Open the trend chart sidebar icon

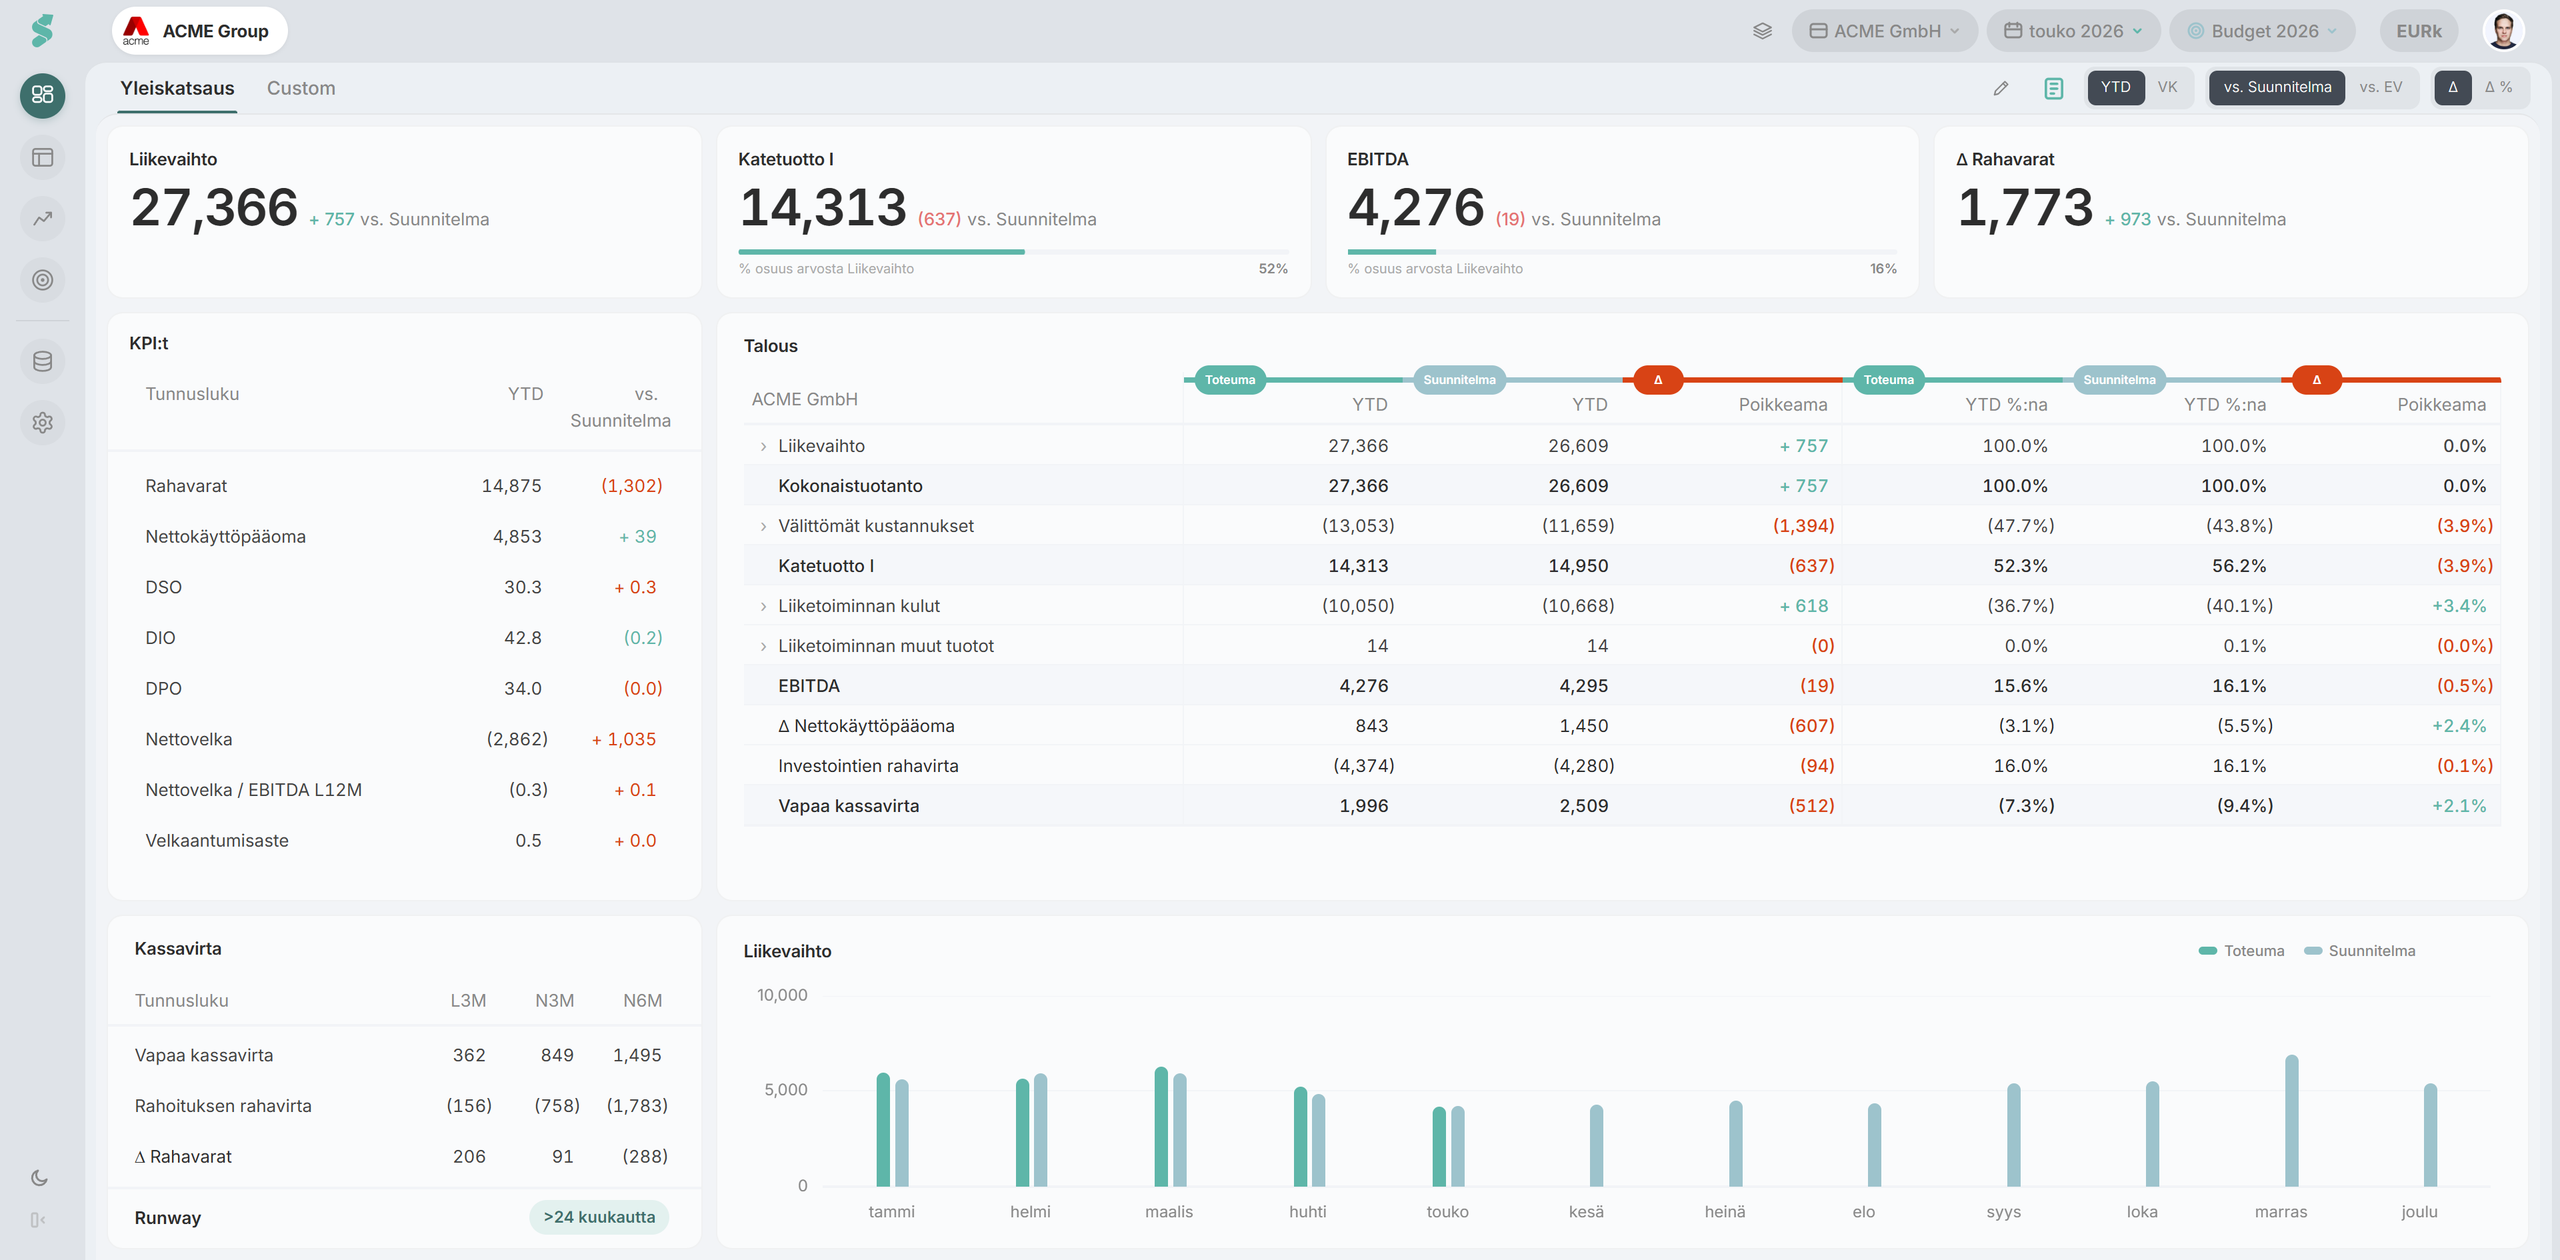[42, 218]
